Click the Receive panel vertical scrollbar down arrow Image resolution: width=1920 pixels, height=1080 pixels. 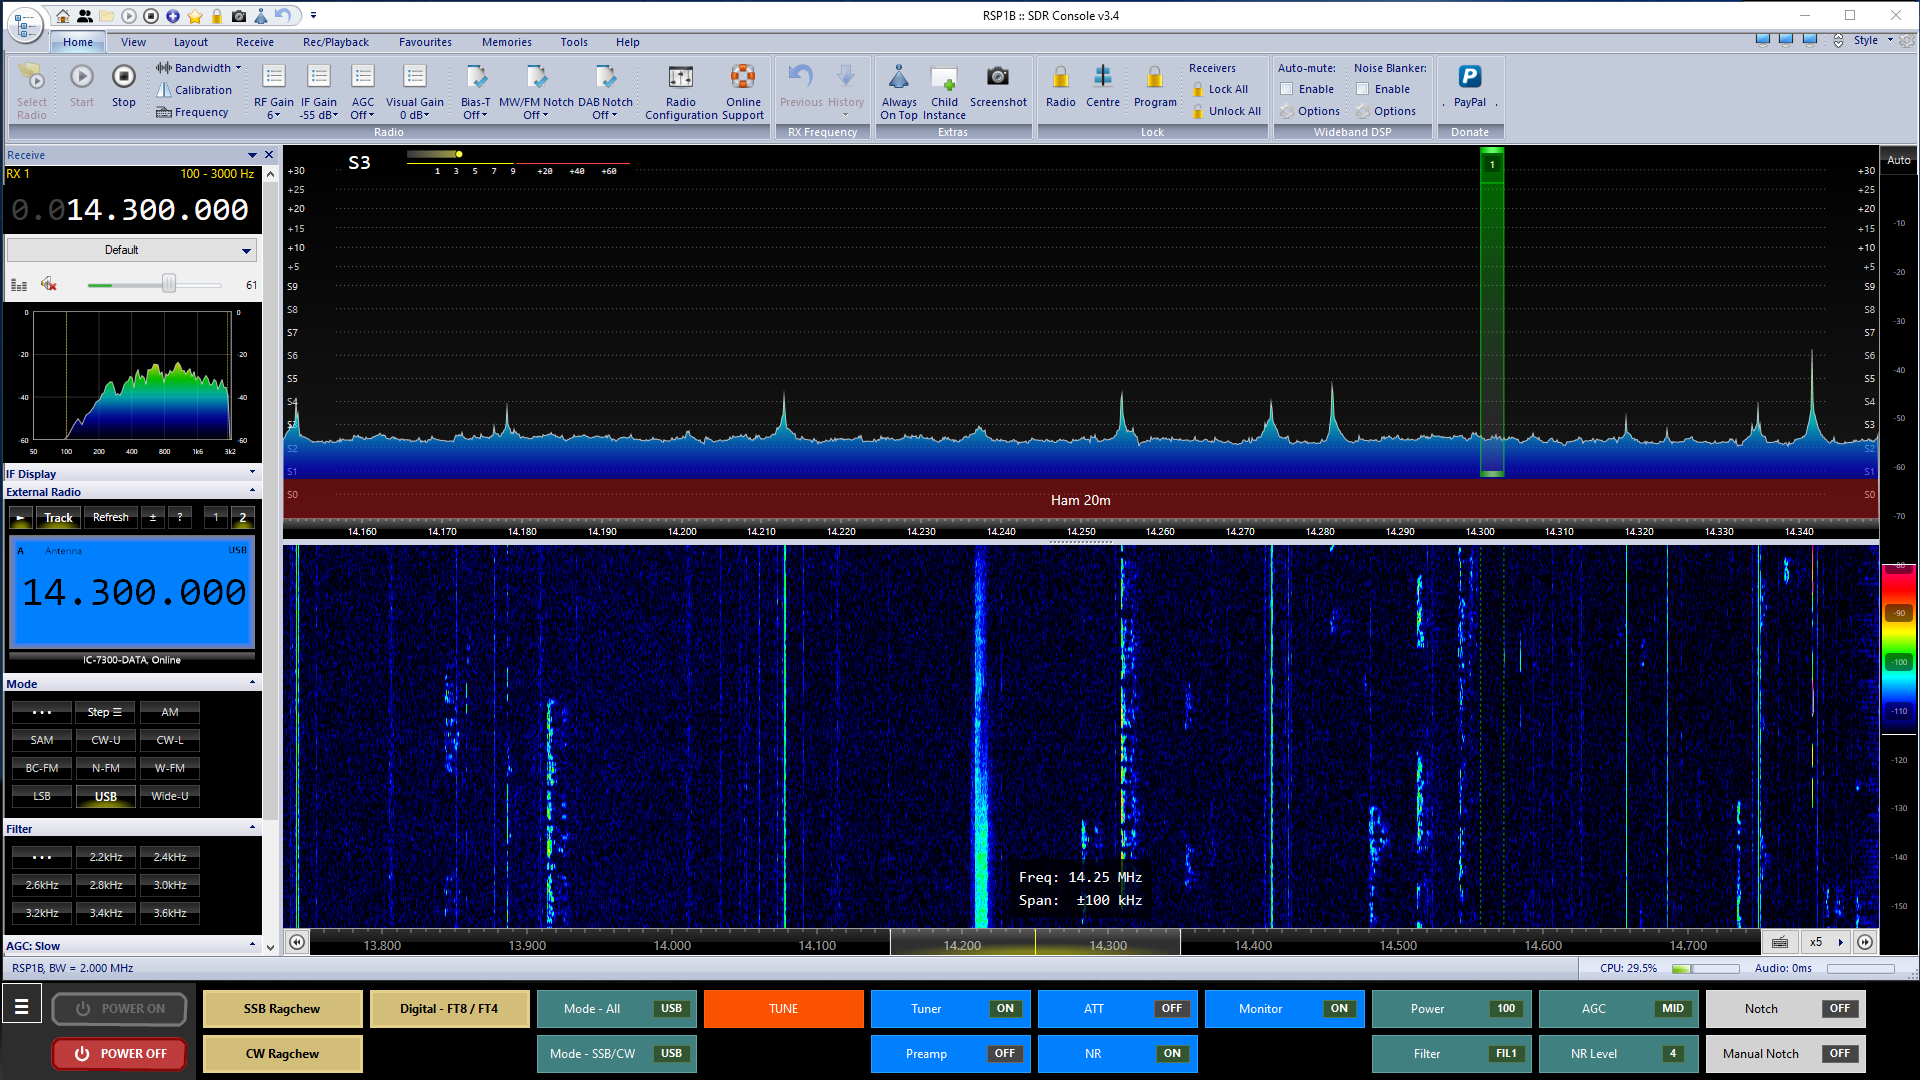tap(269, 947)
